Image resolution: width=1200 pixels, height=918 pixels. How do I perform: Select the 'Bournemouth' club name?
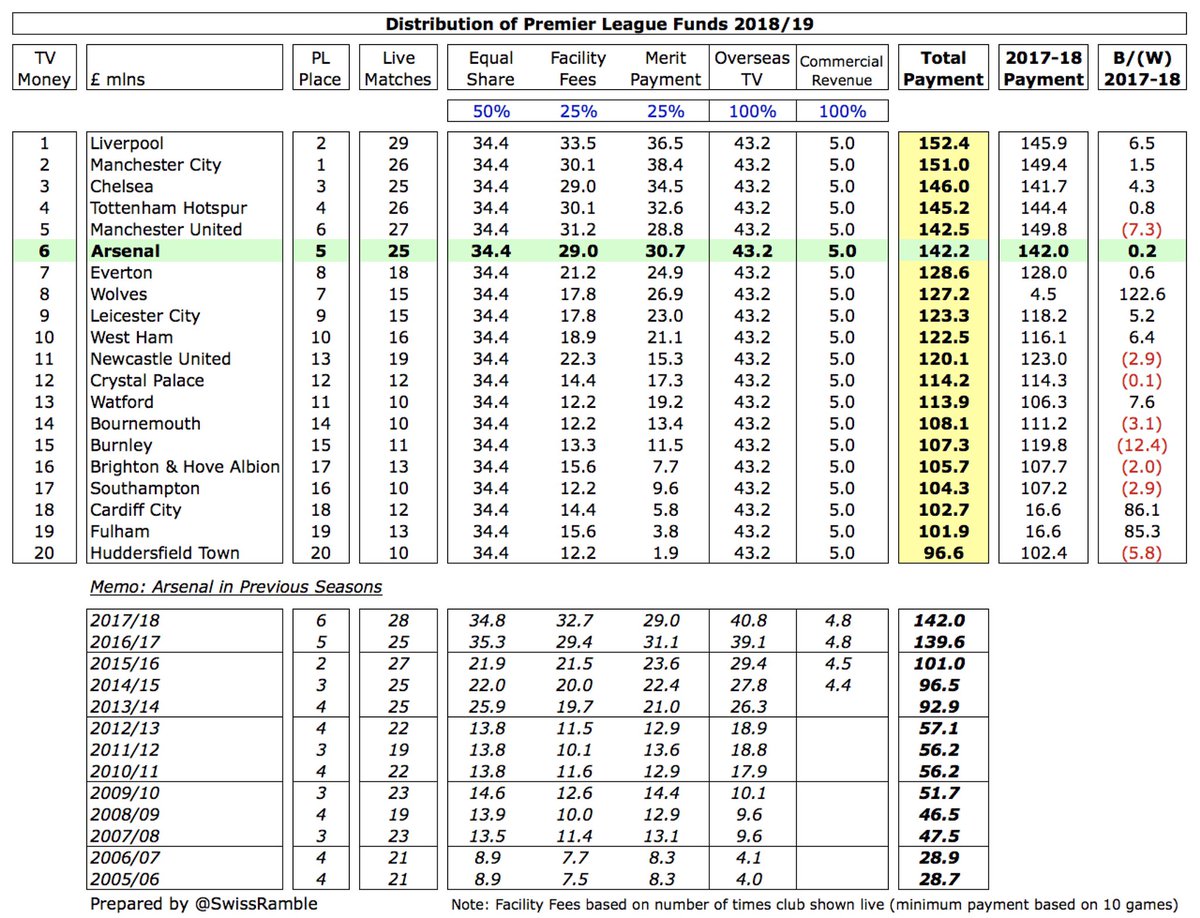pos(144,423)
